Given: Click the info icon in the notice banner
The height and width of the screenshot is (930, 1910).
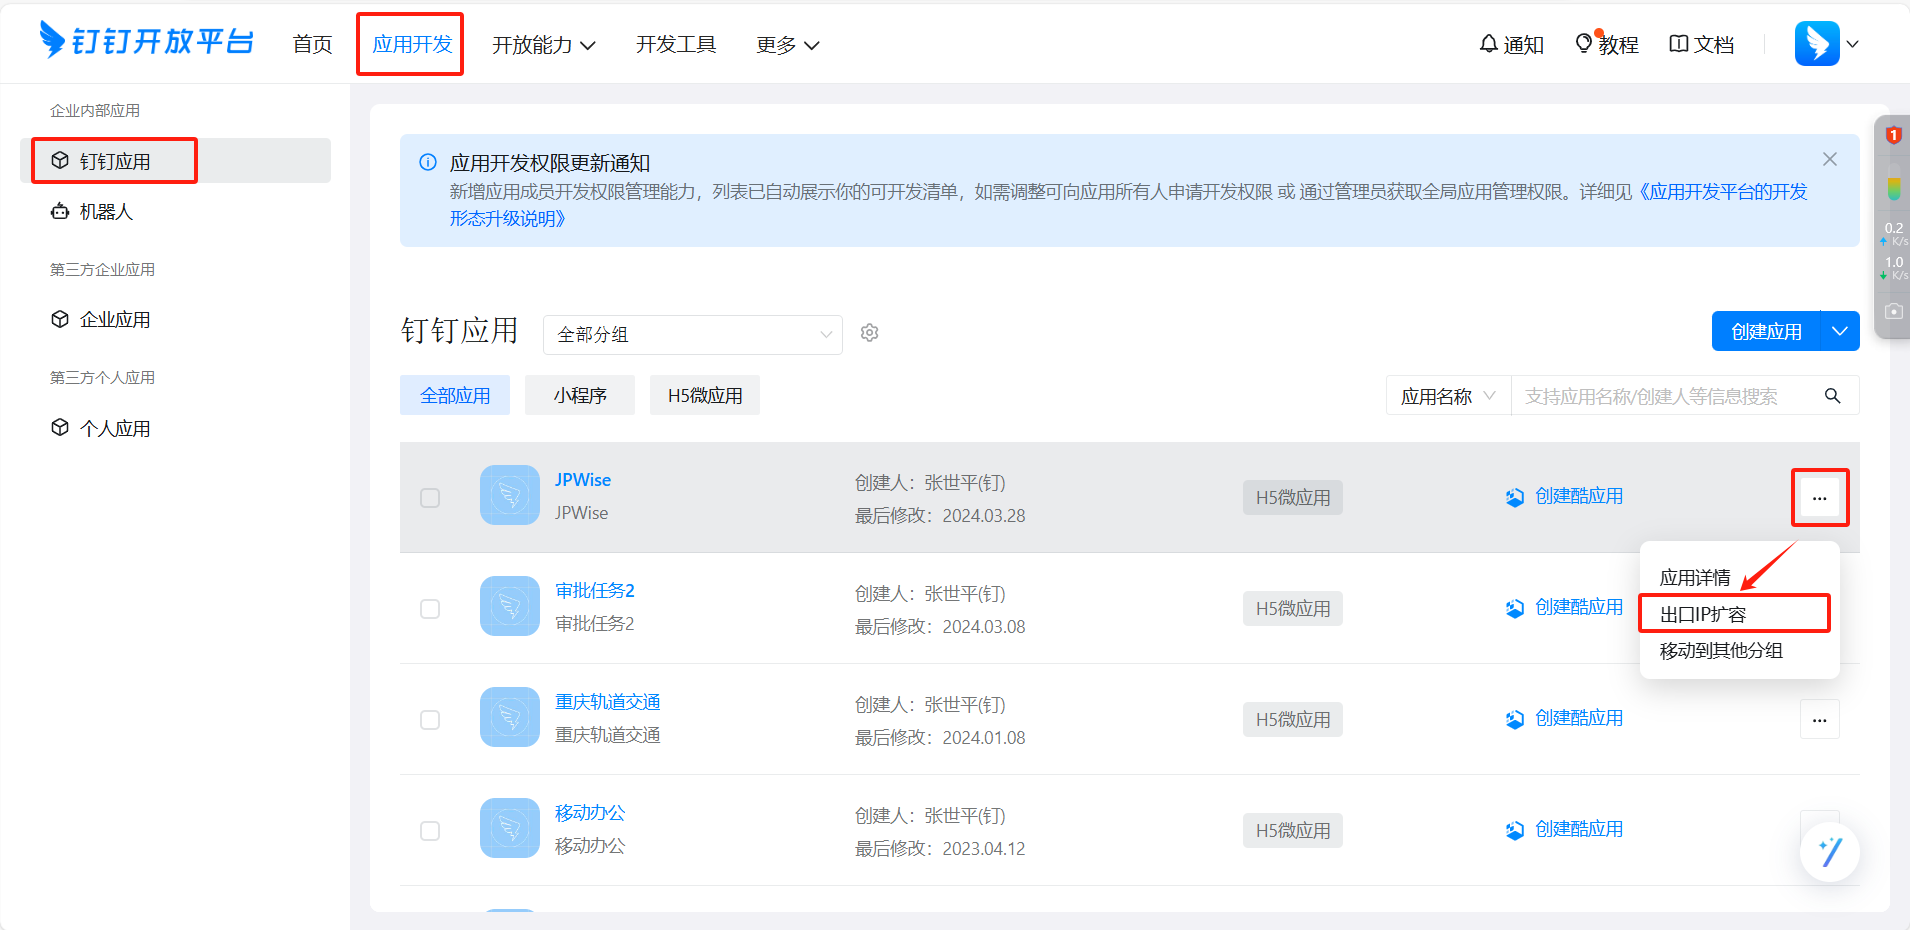Looking at the screenshot, I should 428,162.
